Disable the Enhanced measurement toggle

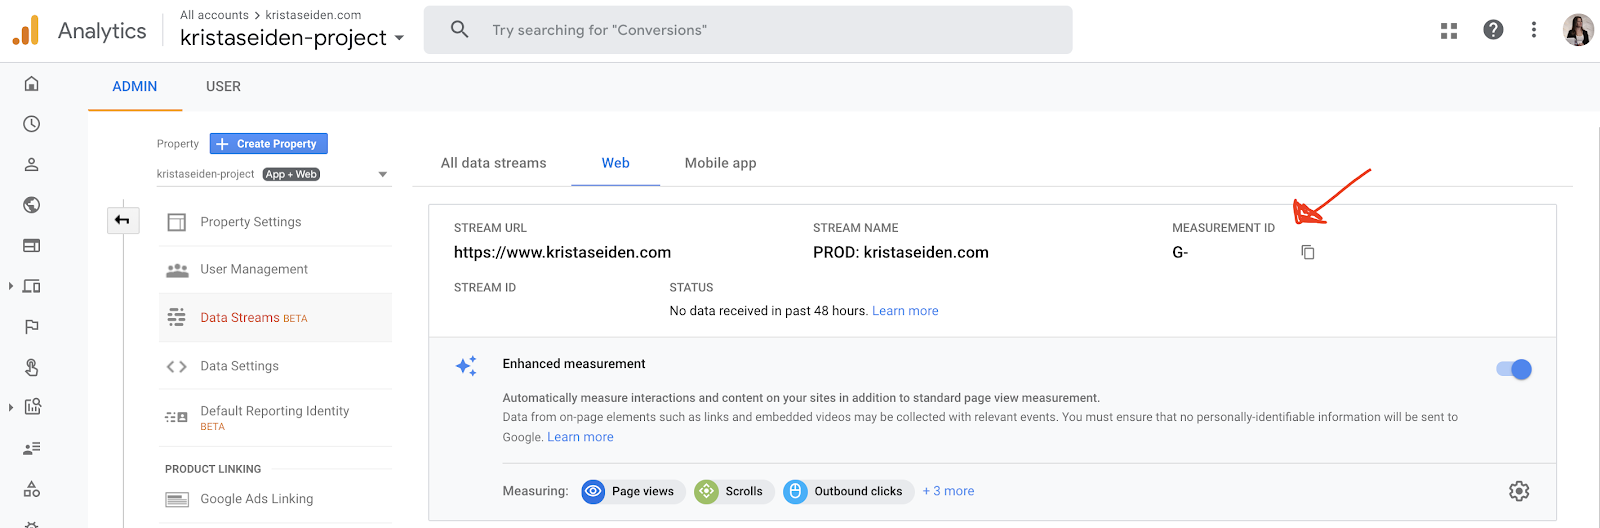[x=1514, y=369]
